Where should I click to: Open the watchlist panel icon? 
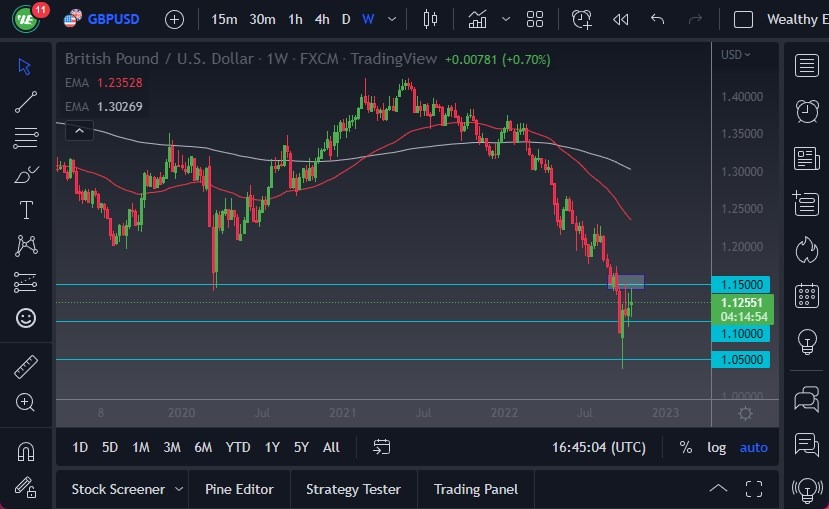coord(806,66)
